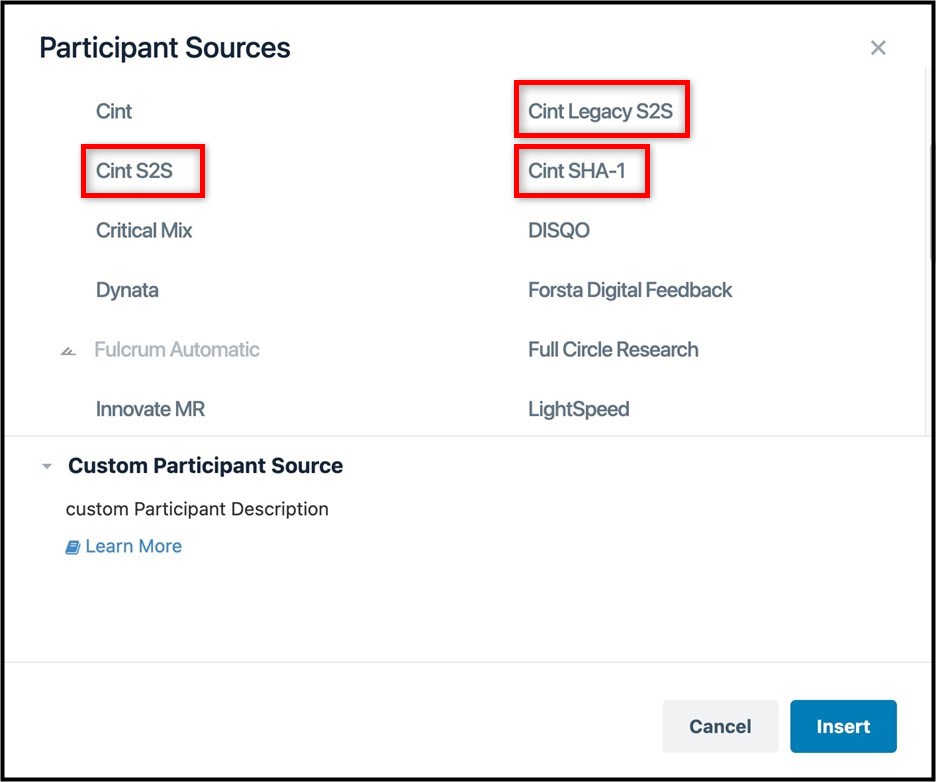The width and height of the screenshot is (936, 782).
Task: Collapse the Custom Participant Source section
Action: pos(46,465)
